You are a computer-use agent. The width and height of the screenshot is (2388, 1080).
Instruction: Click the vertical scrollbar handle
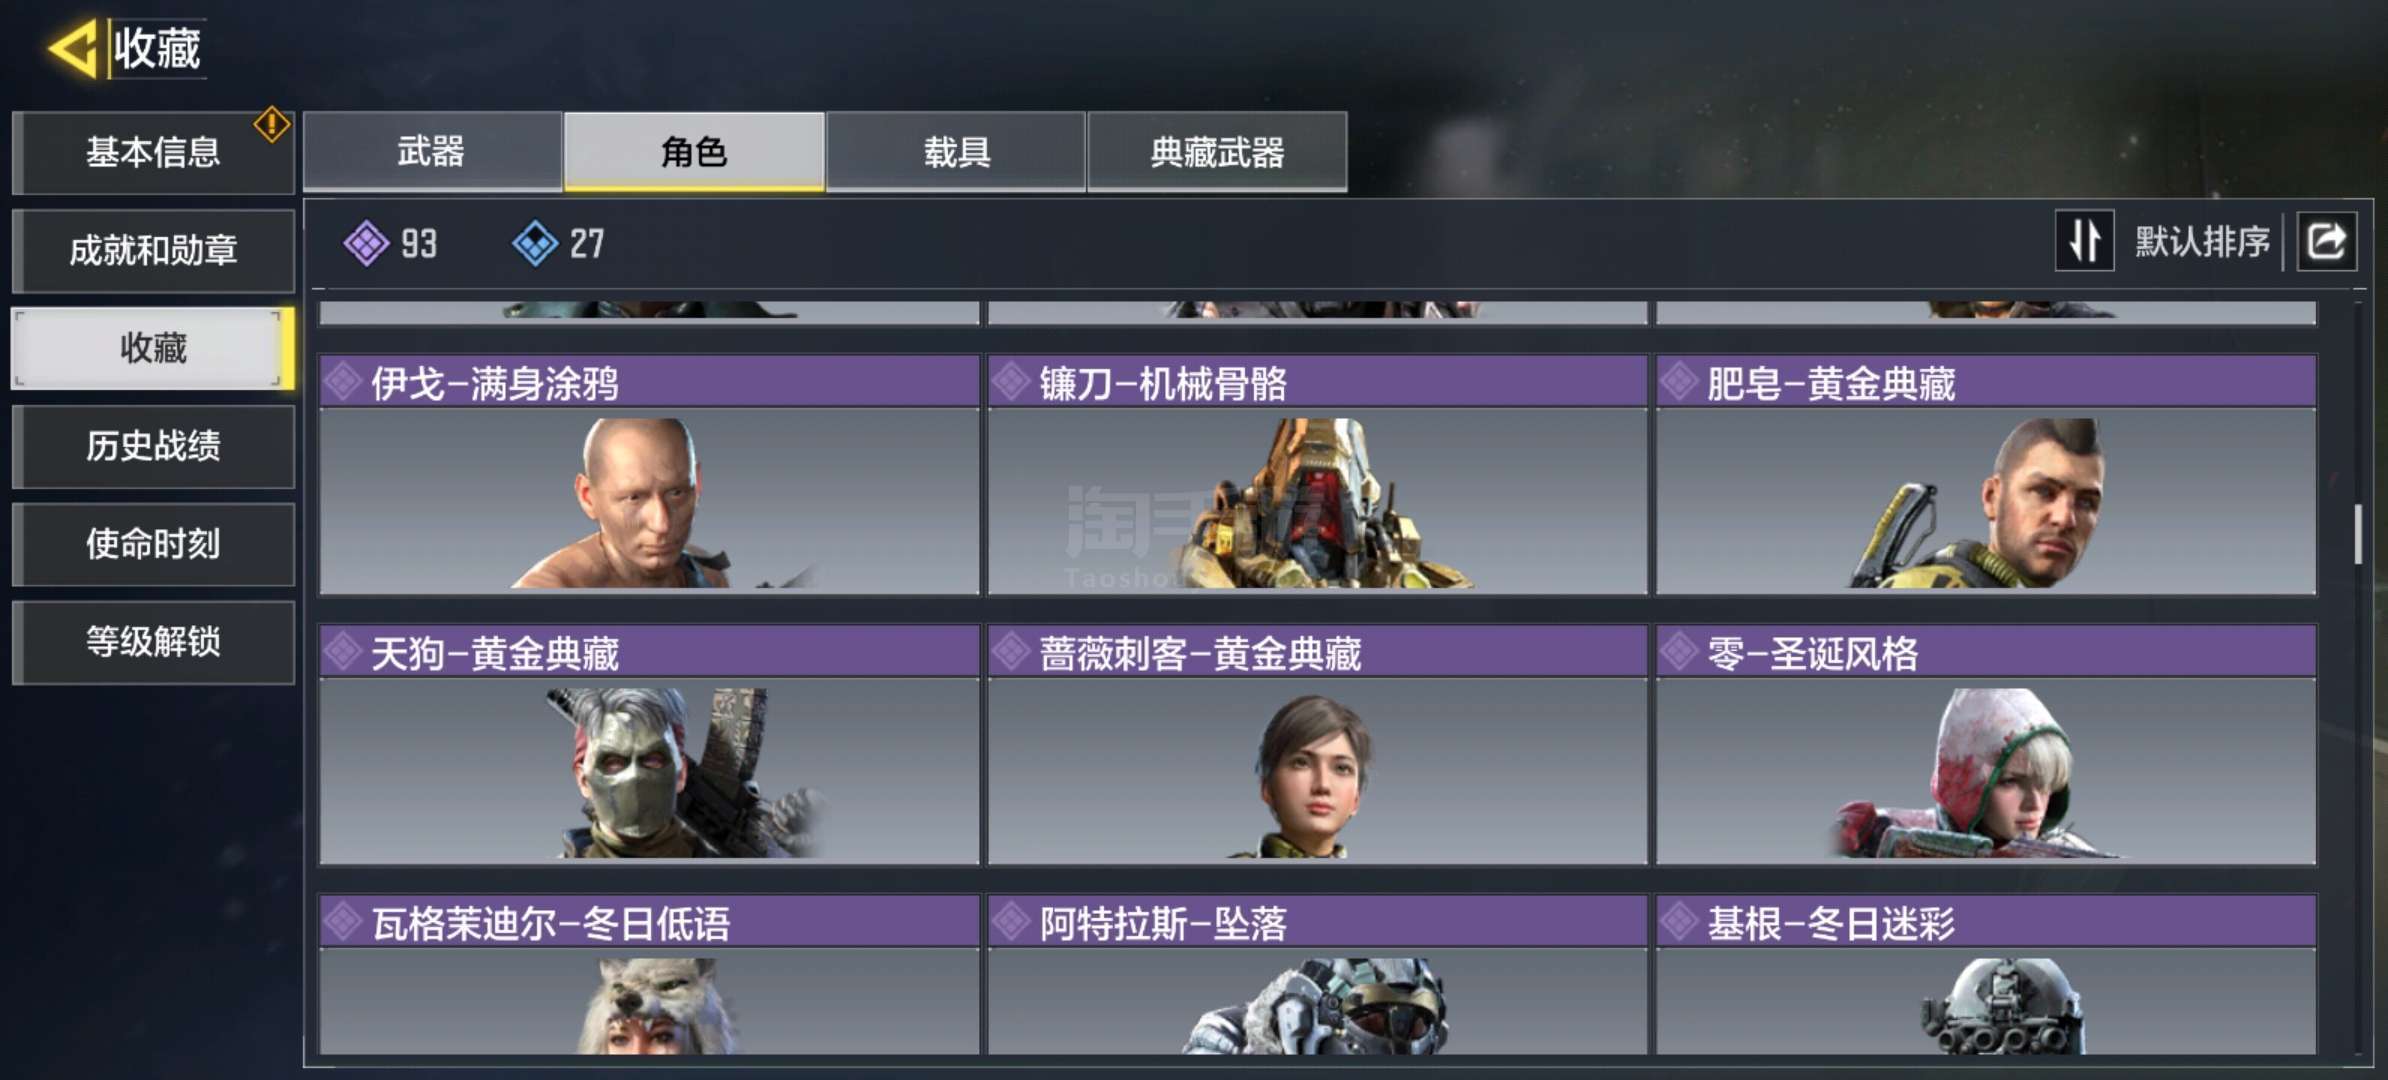click(x=2358, y=534)
